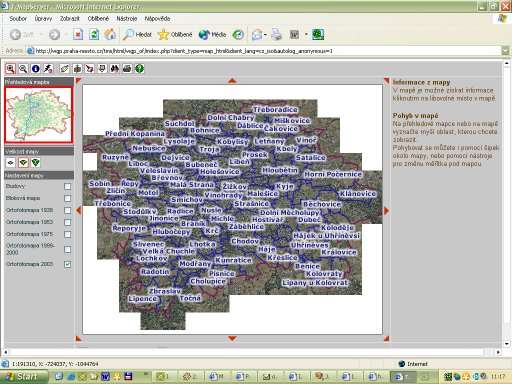Select the zoom out magnifier tool
Viewport: 512px width, 384px height.
[23, 69]
